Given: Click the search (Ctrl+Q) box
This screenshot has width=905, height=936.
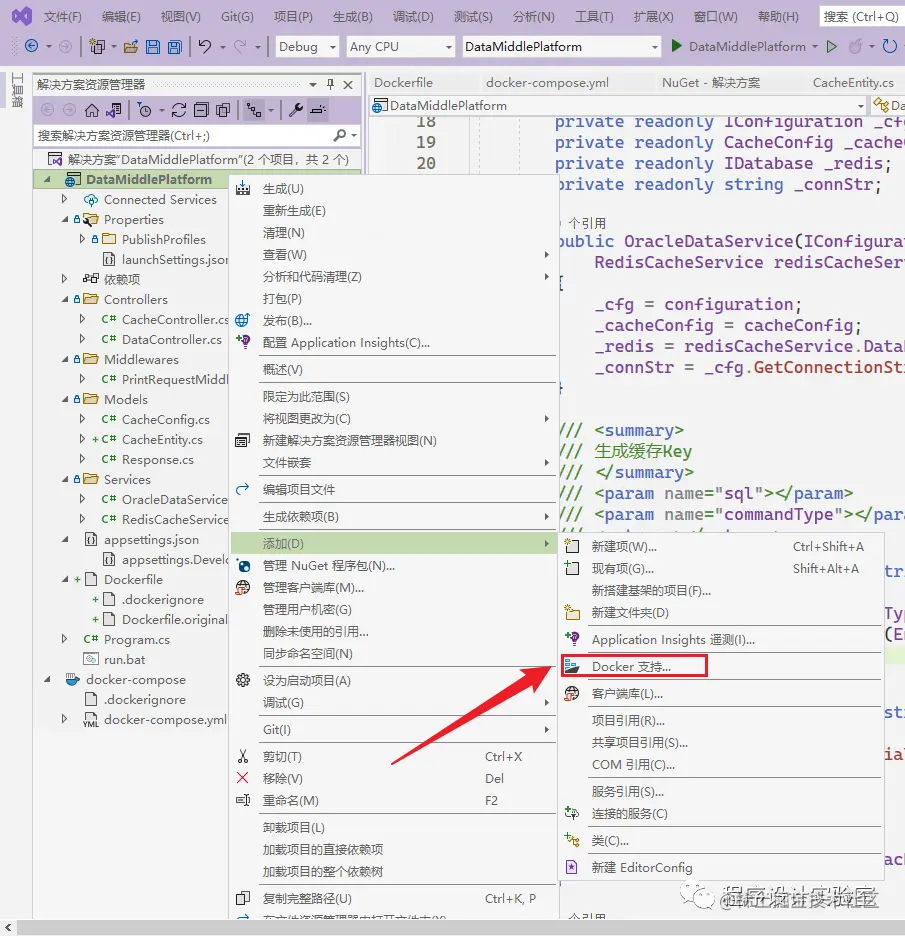Looking at the screenshot, I should point(861,17).
